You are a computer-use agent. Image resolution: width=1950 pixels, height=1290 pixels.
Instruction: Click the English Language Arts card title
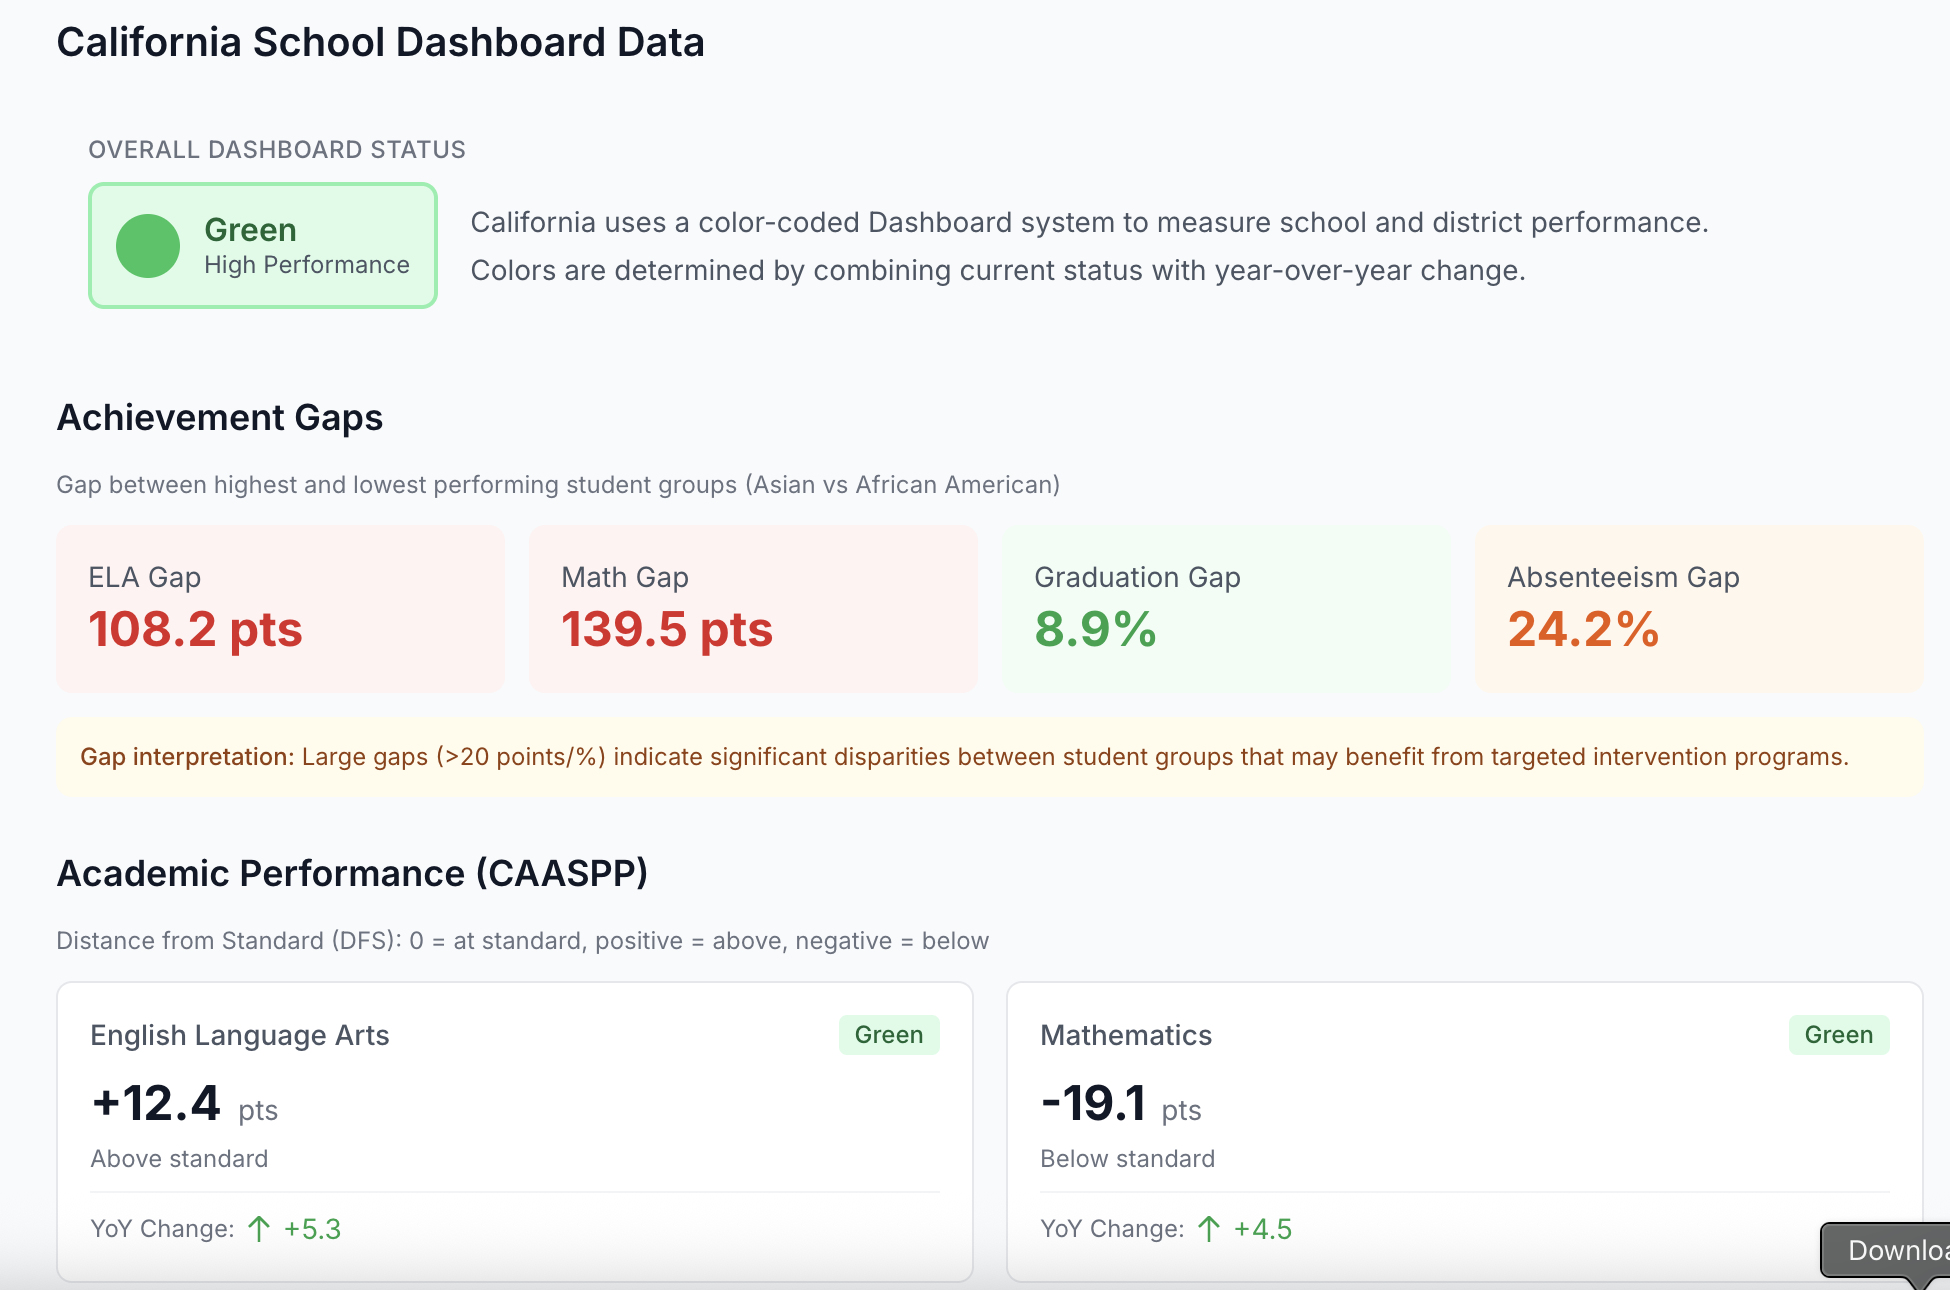point(240,1035)
